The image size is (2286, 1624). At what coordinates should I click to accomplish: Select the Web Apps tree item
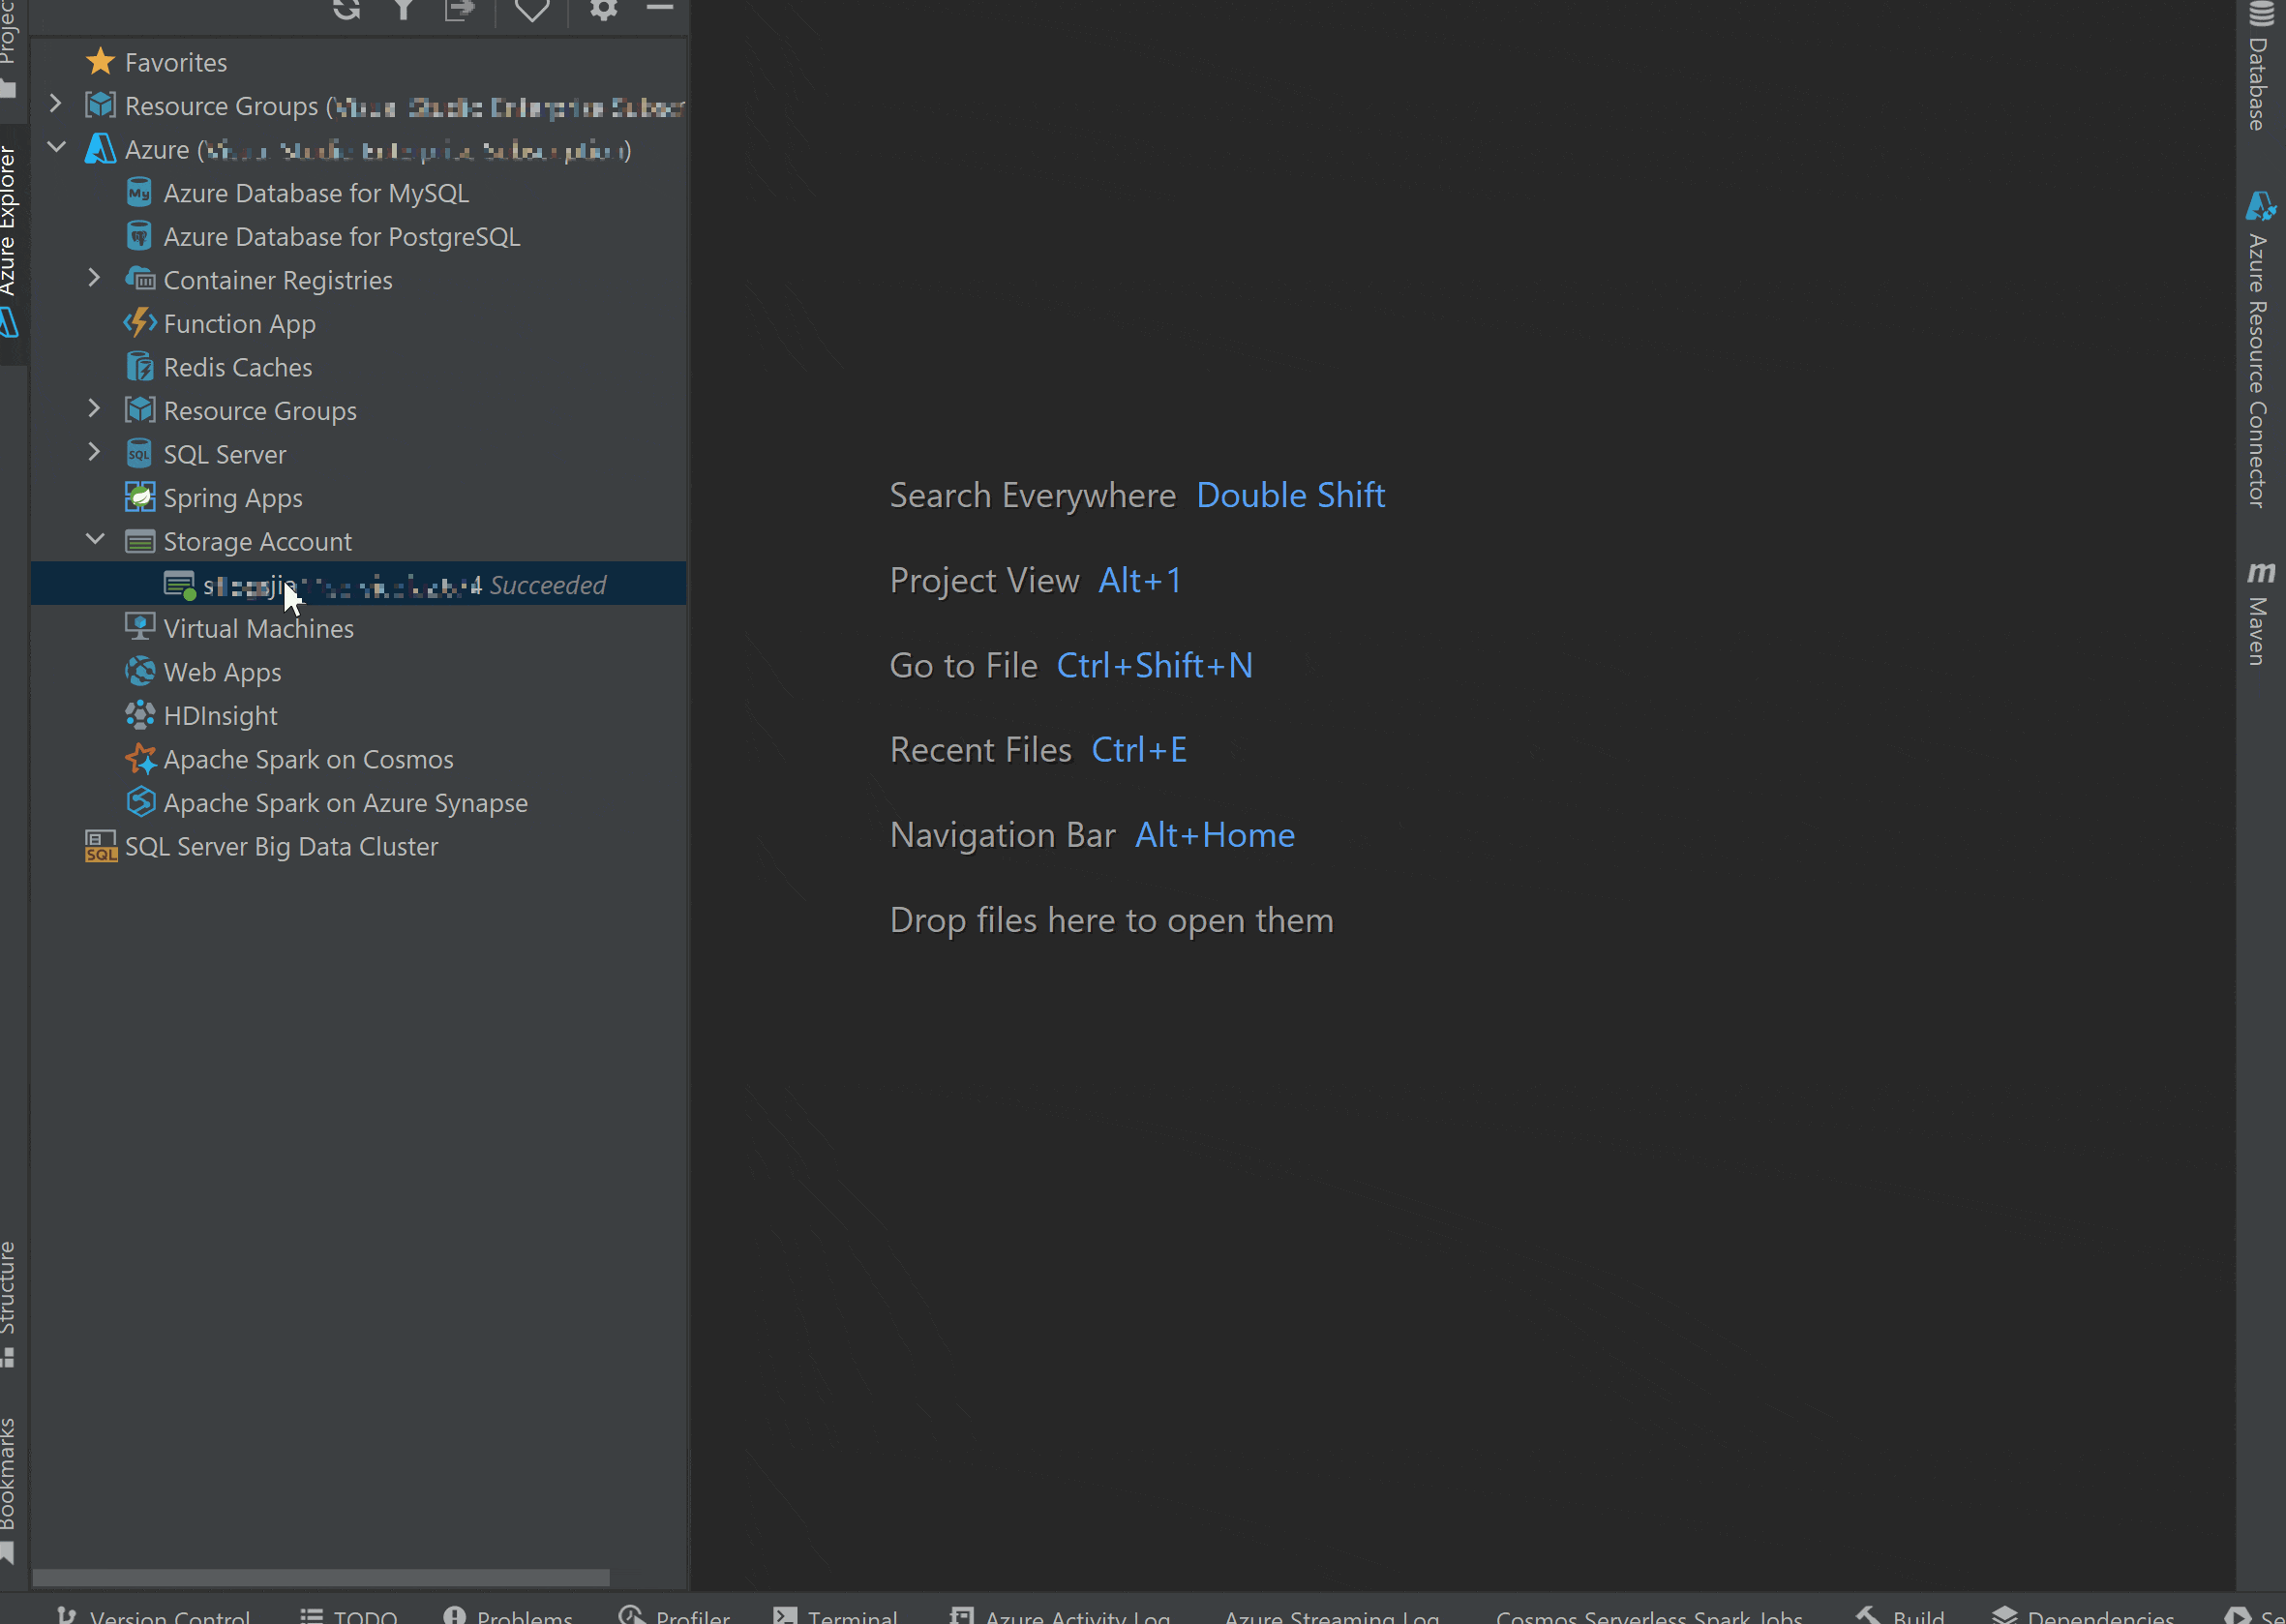click(222, 672)
